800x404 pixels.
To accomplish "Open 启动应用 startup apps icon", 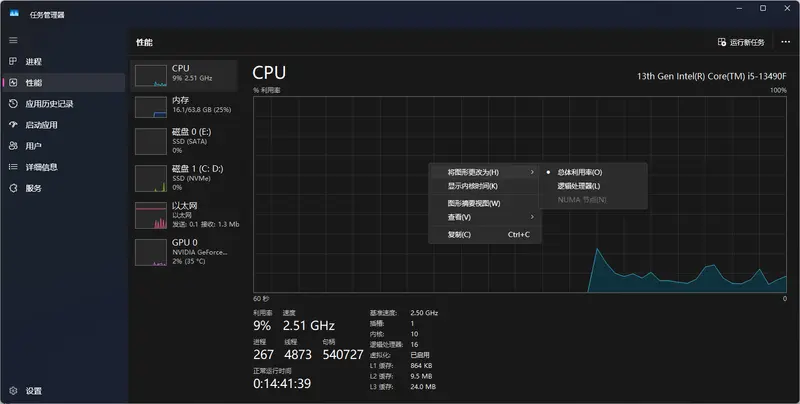I will [13, 124].
